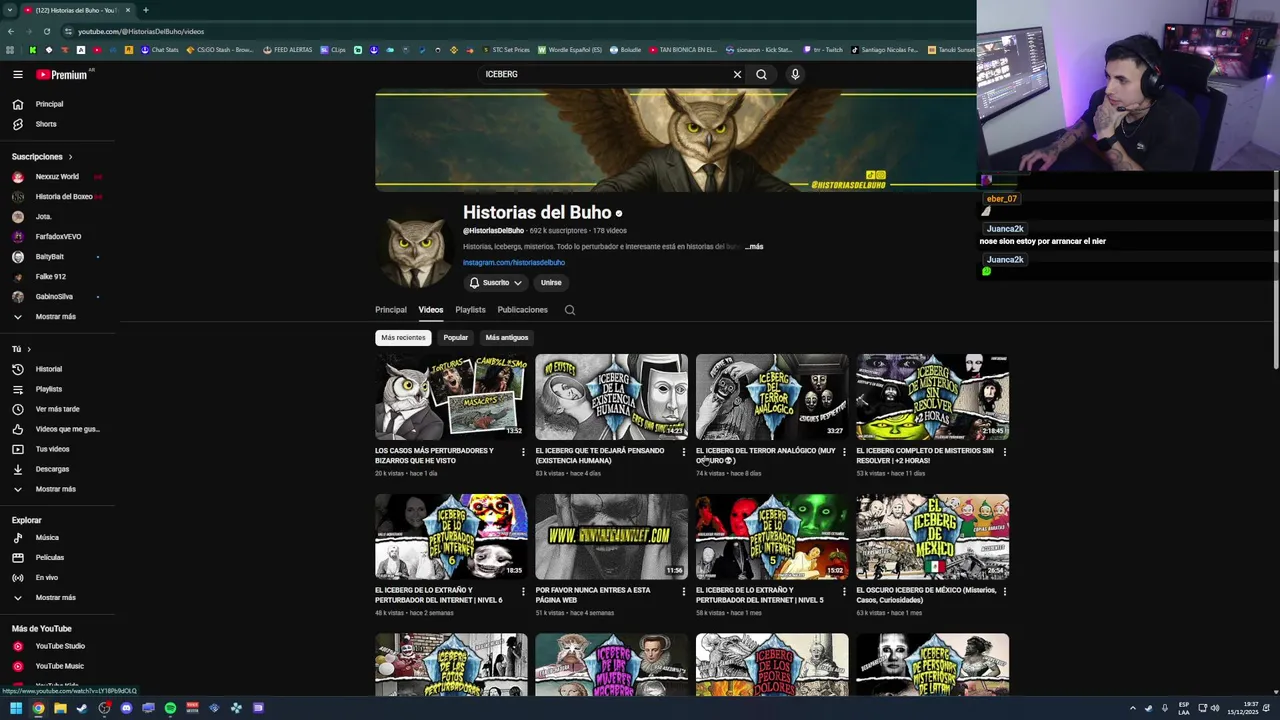Select the Más recientes filter chip
The height and width of the screenshot is (720, 1280).
point(403,338)
